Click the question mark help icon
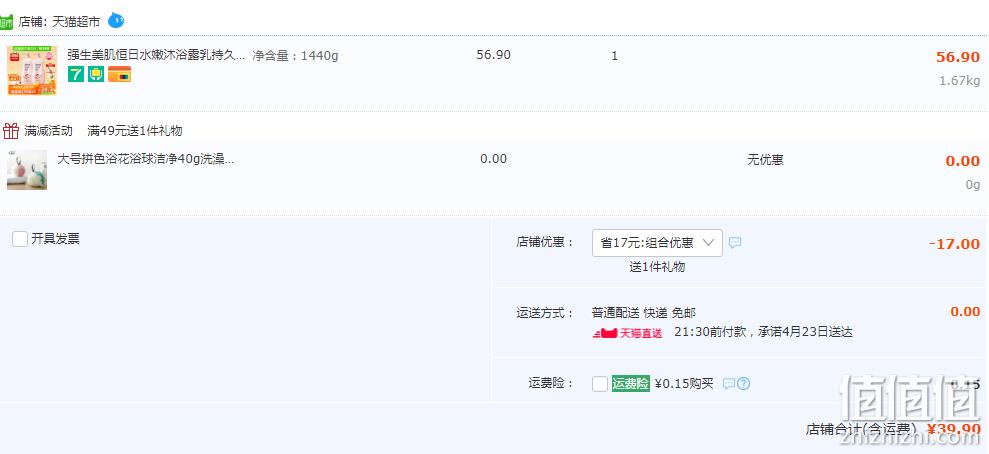989x454 pixels. pyautogui.click(x=743, y=384)
